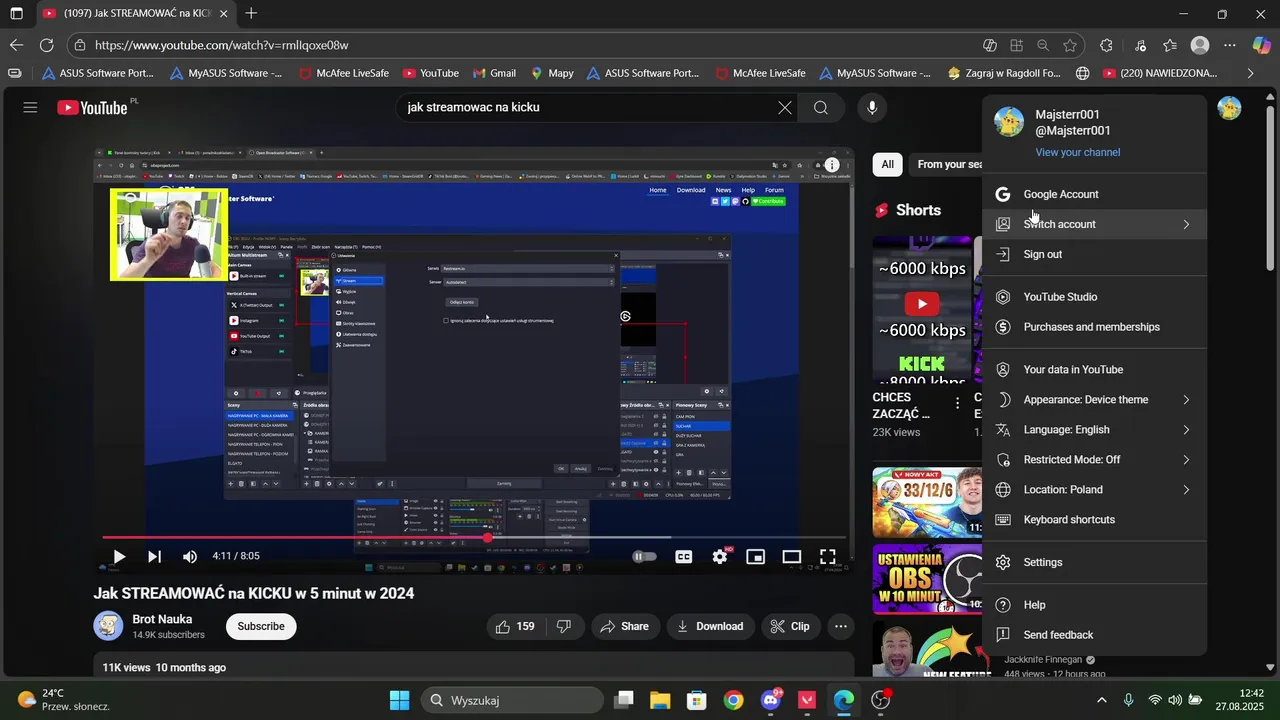Open the Windows Start menu button
Viewport: 1280px width, 720px height.
(x=399, y=700)
